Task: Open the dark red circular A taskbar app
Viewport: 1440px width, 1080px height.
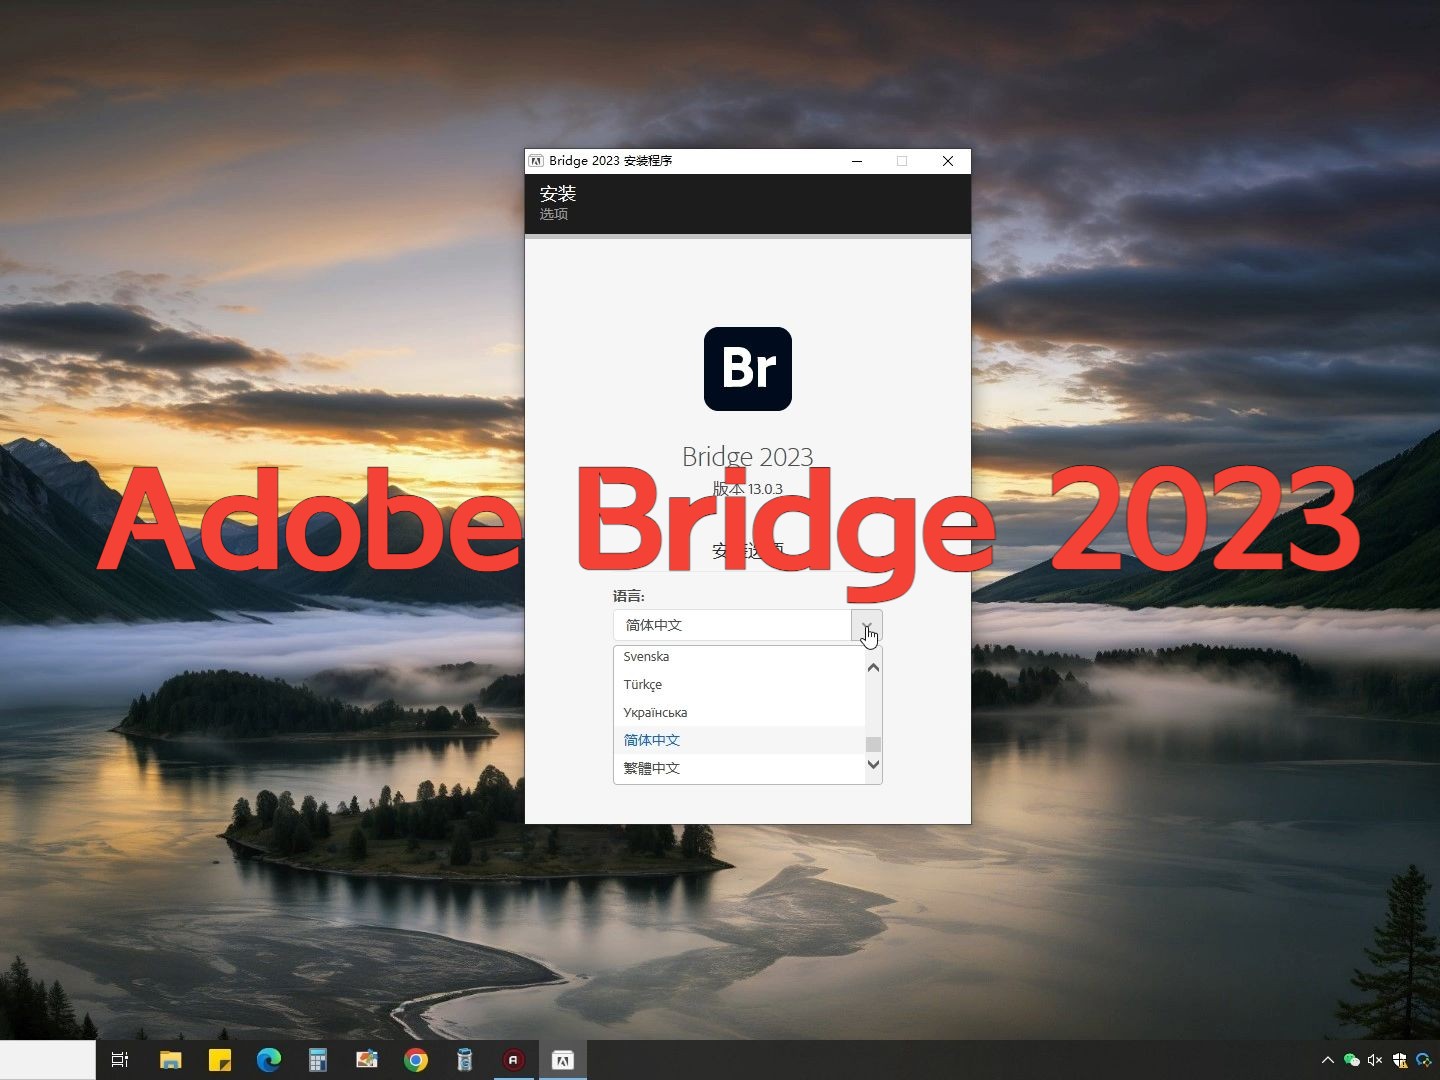Action: [x=513, y=1060]
